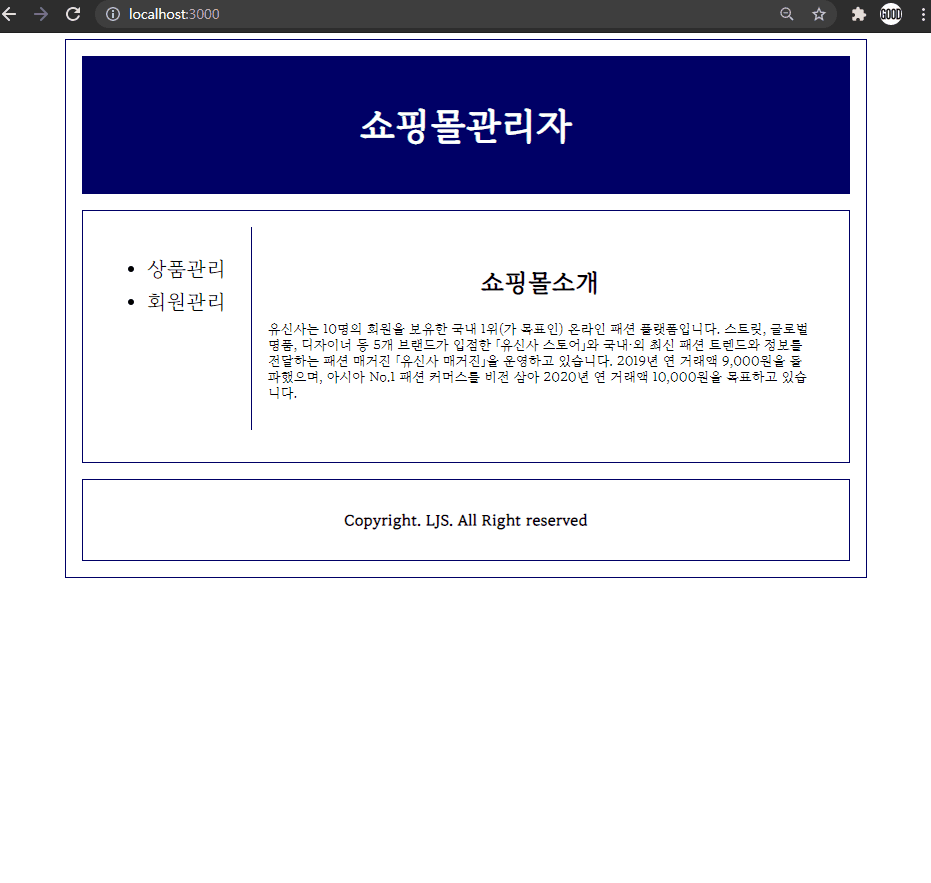Screen dimensions: 931x883
Task: Open the 상품관리 menu item
Action: point(186,269)
